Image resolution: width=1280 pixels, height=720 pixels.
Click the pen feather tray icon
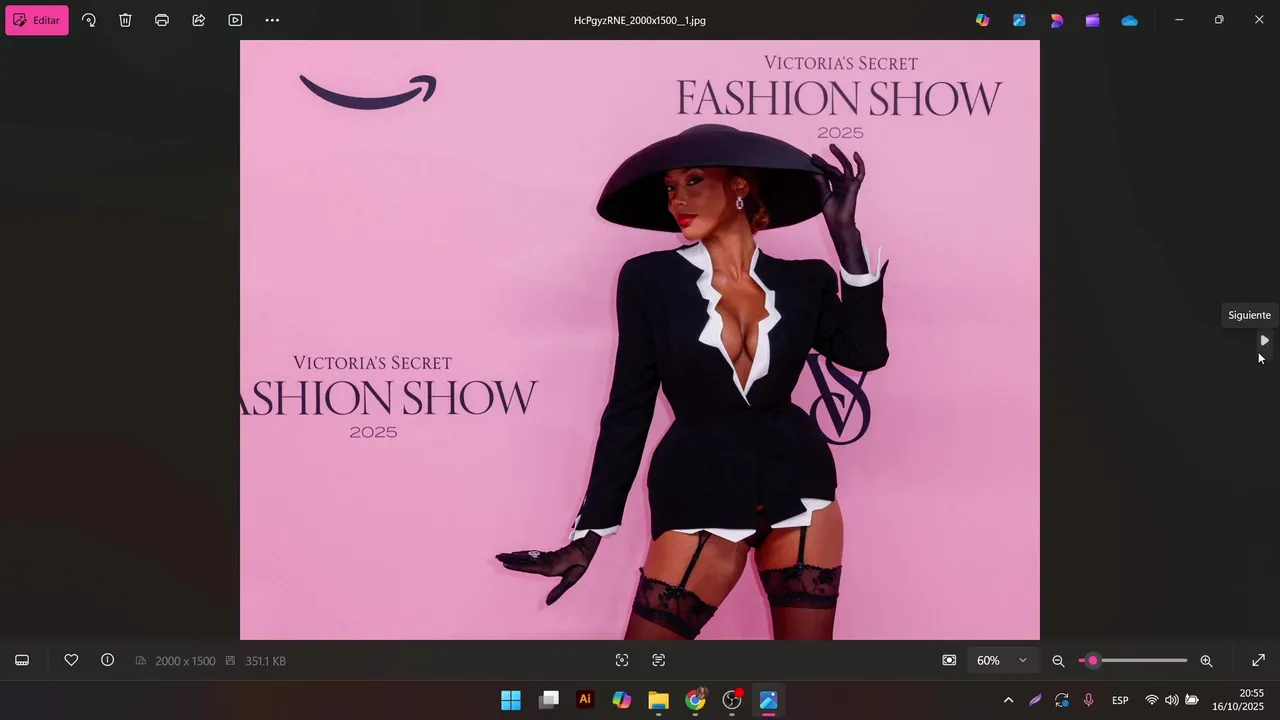(x=1035, y=700)
